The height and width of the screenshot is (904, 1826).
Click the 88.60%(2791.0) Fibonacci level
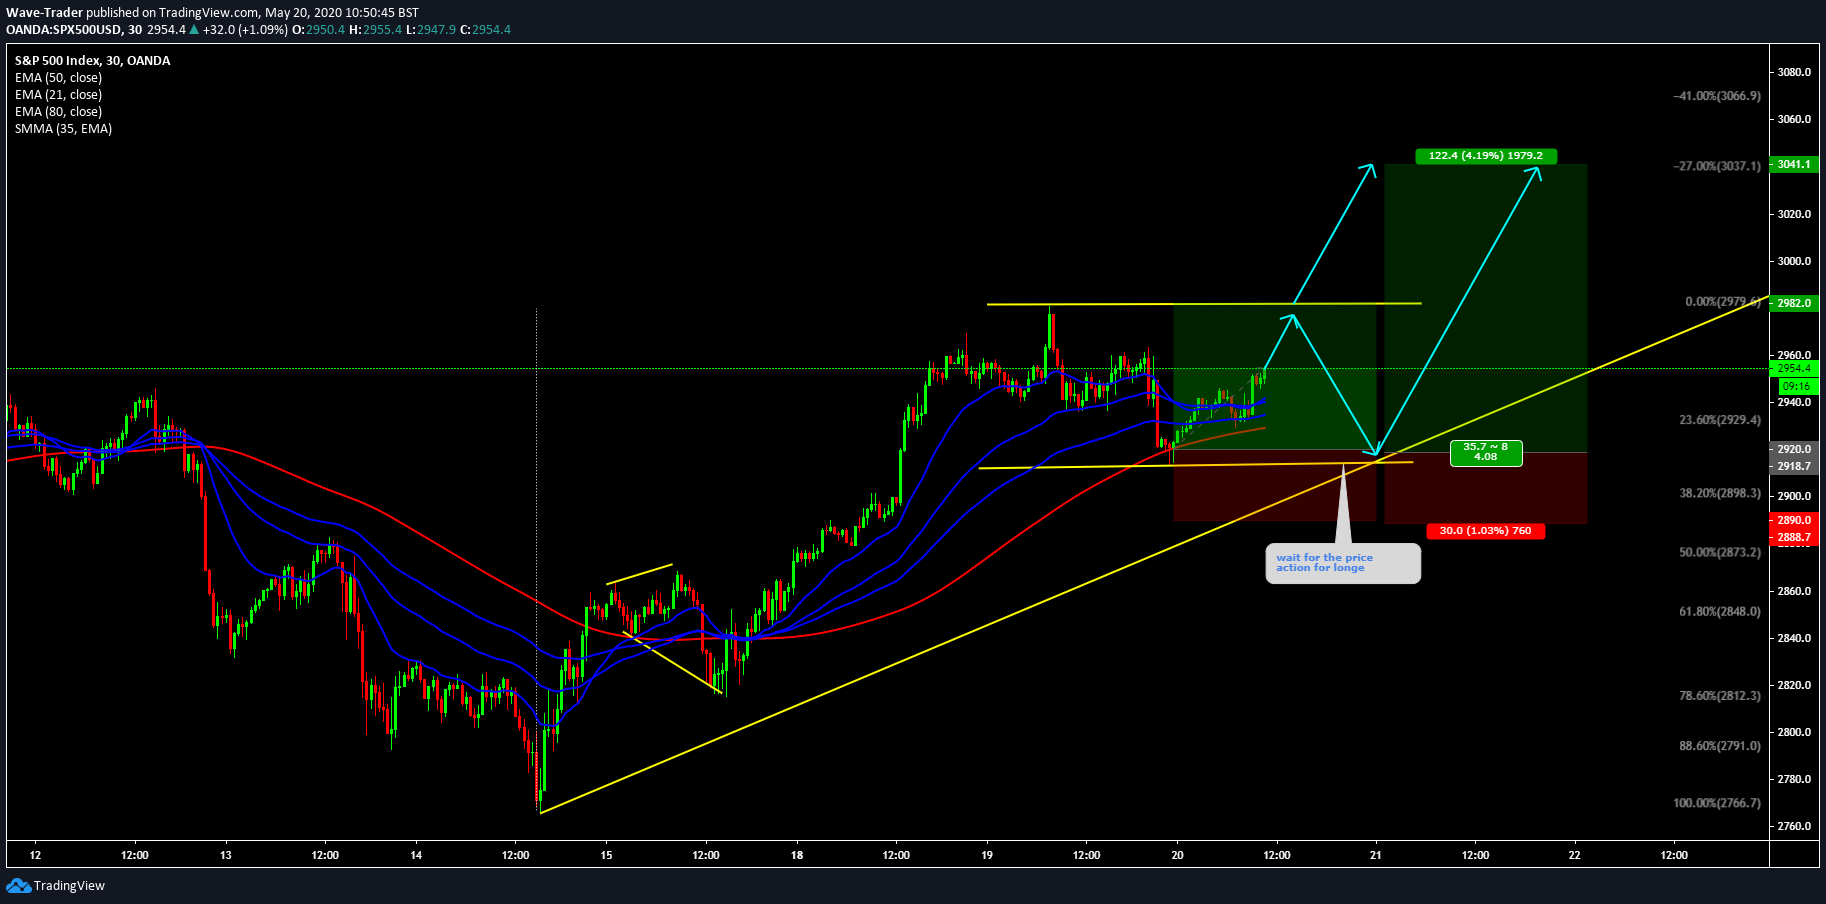(1720, 746)
